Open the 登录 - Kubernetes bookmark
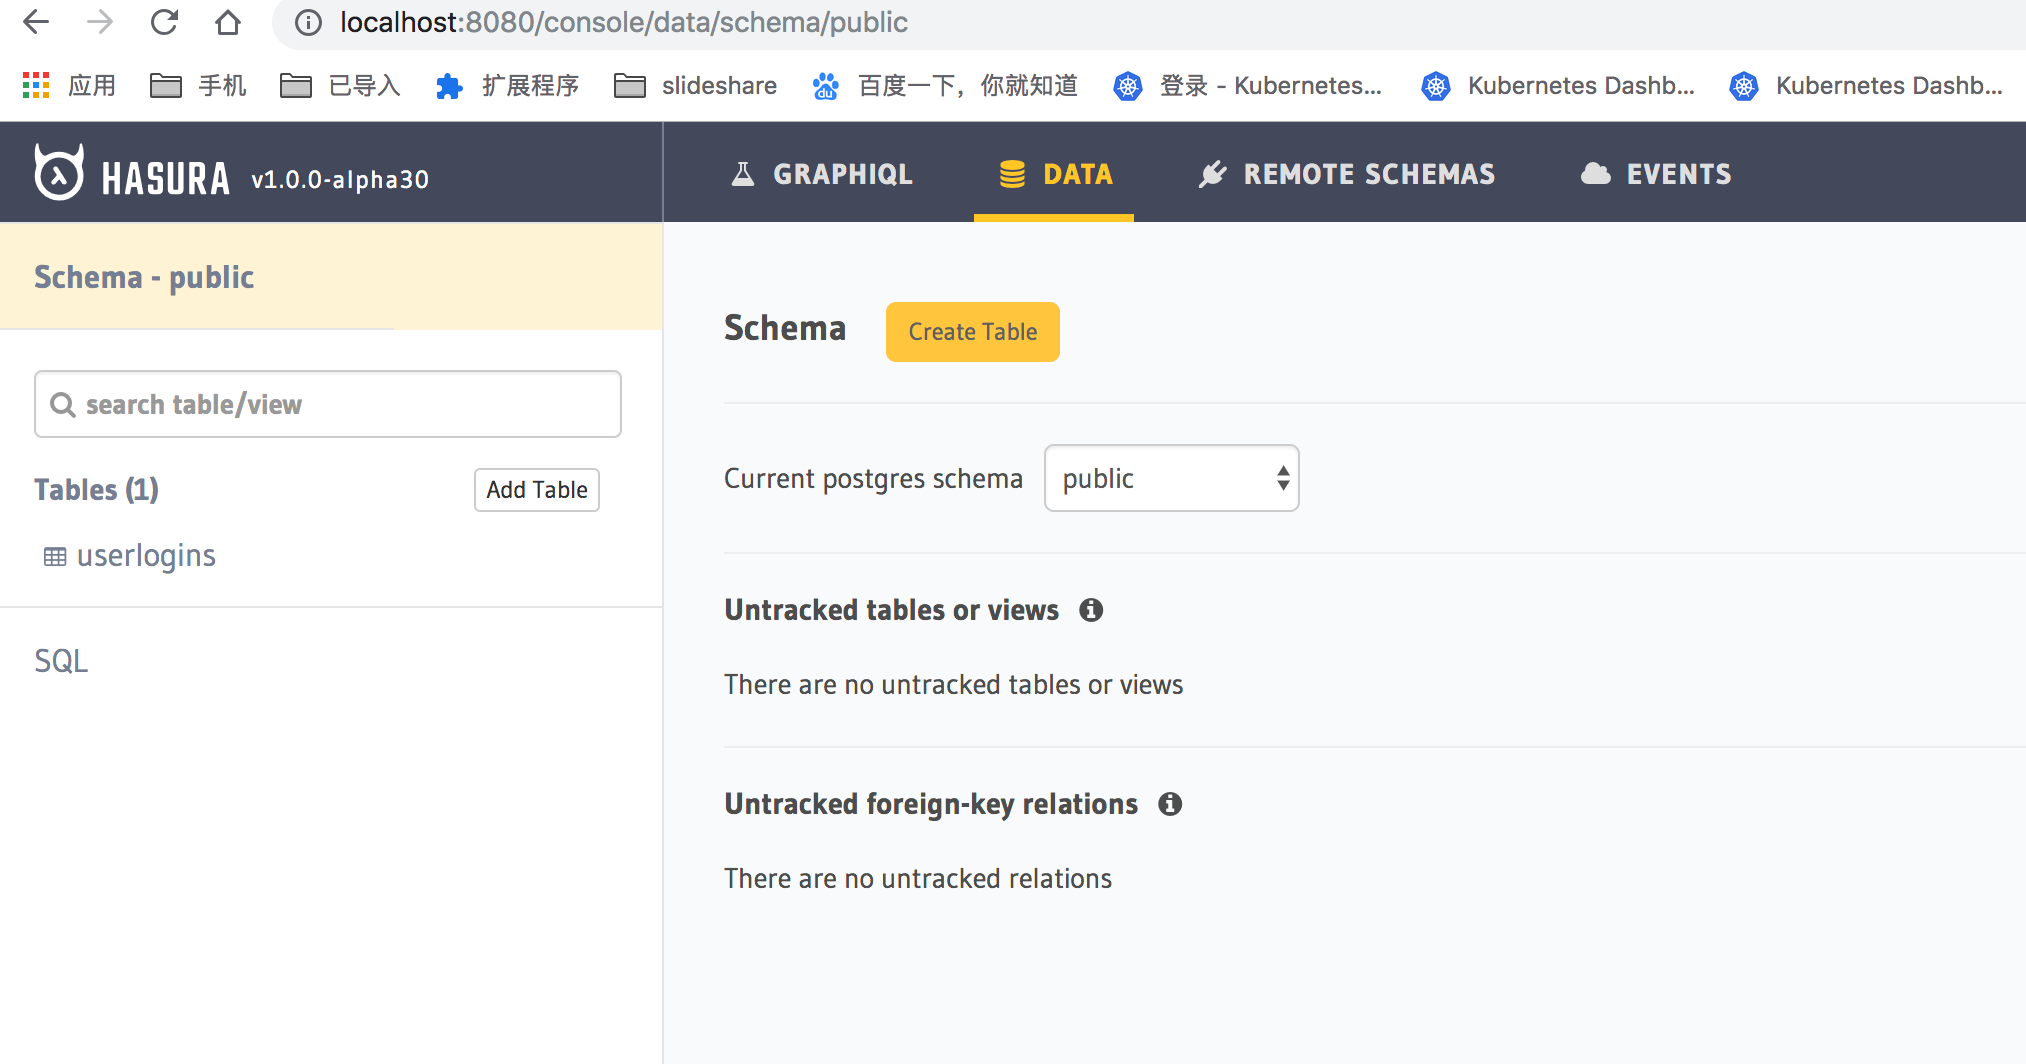The image size is (2026, 1064). tap(1247, 85)
